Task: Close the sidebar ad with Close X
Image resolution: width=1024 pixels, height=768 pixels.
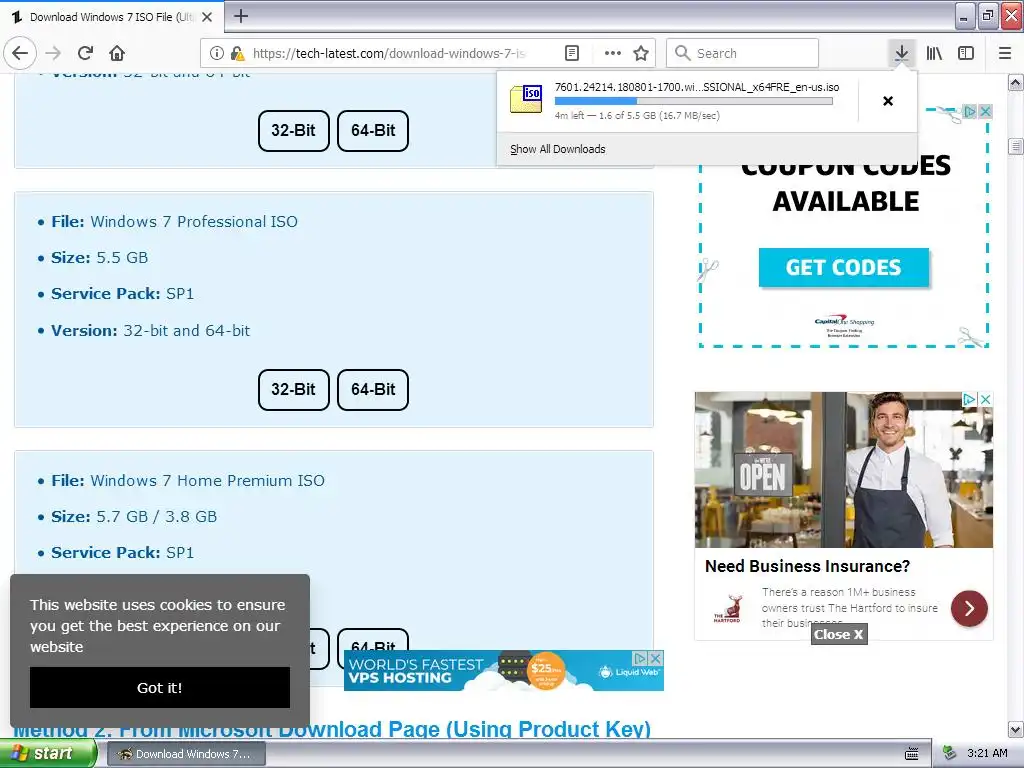Action: tap(839, 634)
